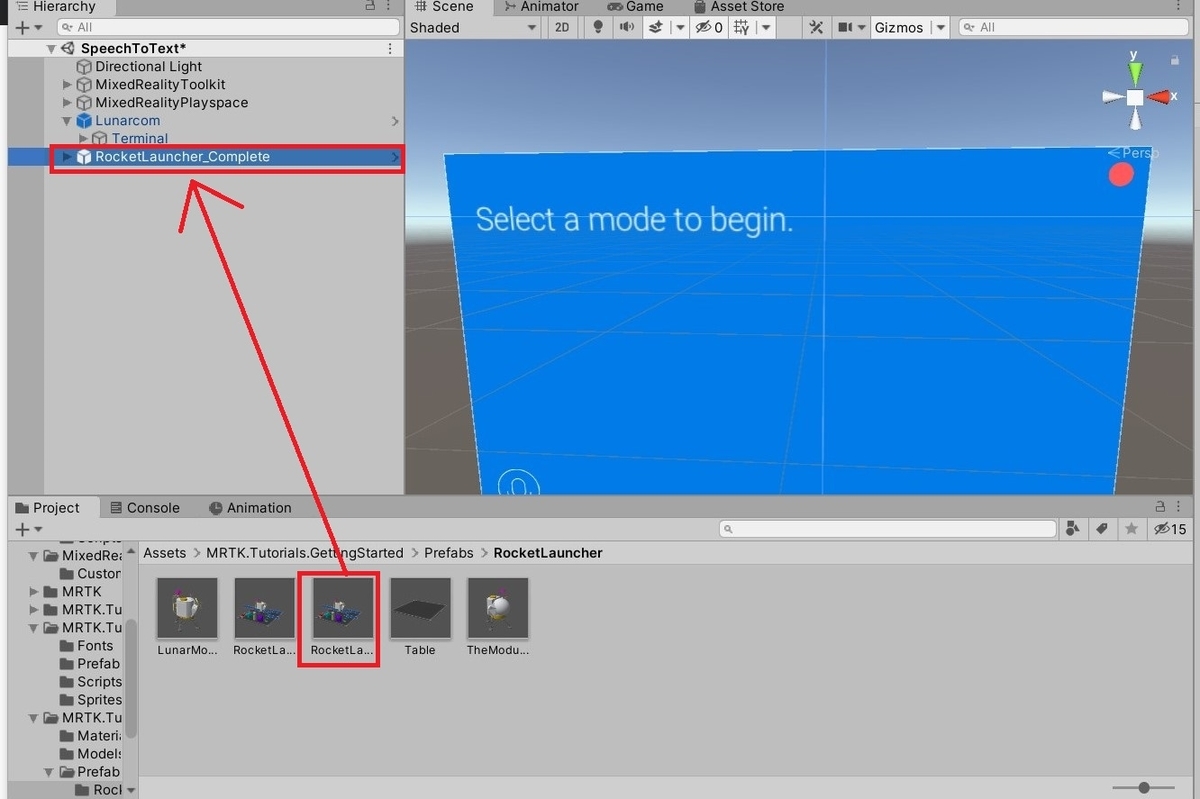Expand RocketLauncher_Complete in Hierarchy

(x=68, y=157)
